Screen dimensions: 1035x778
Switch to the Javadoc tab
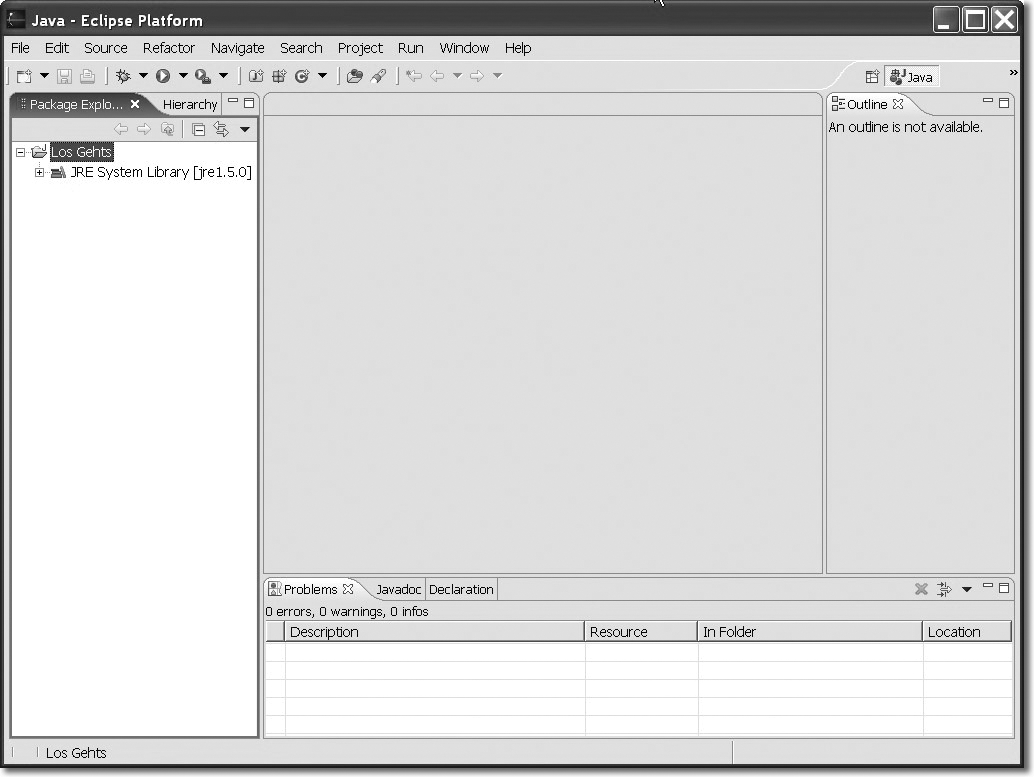coord(398,589)
